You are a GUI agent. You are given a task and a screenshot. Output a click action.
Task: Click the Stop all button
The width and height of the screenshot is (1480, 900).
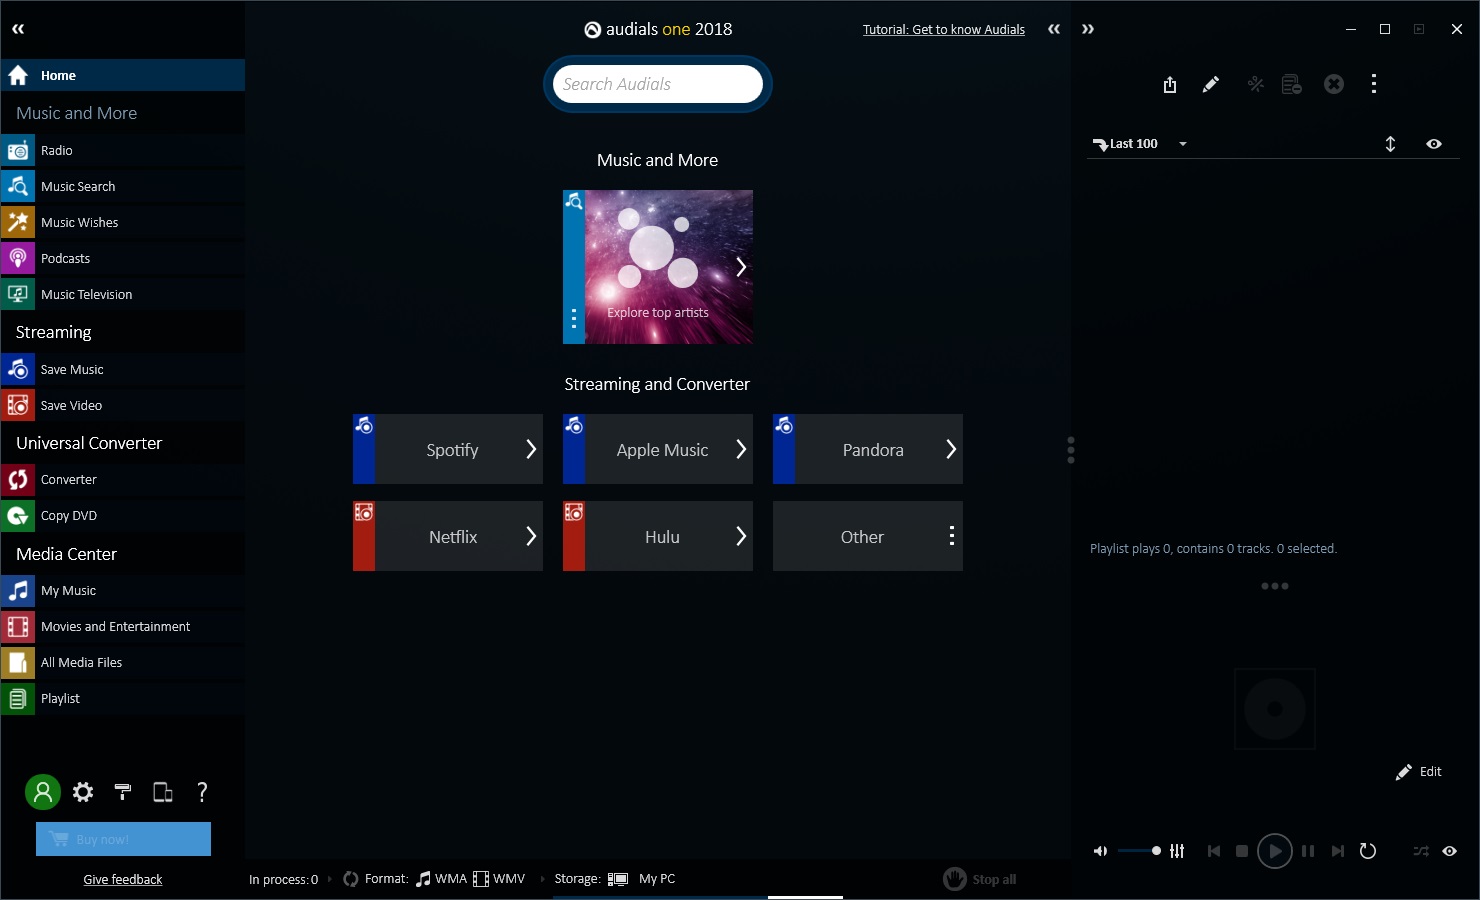point(980,880)
